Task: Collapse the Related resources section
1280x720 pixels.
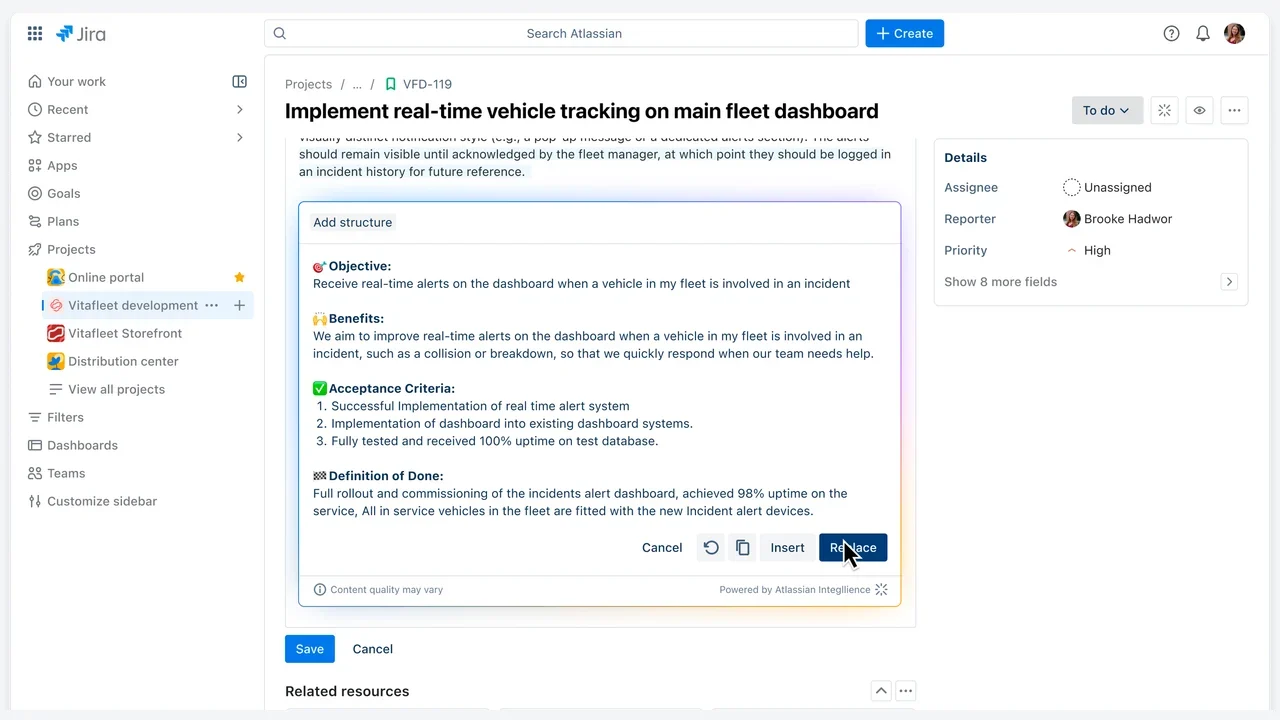Action: tap(881, 691)
